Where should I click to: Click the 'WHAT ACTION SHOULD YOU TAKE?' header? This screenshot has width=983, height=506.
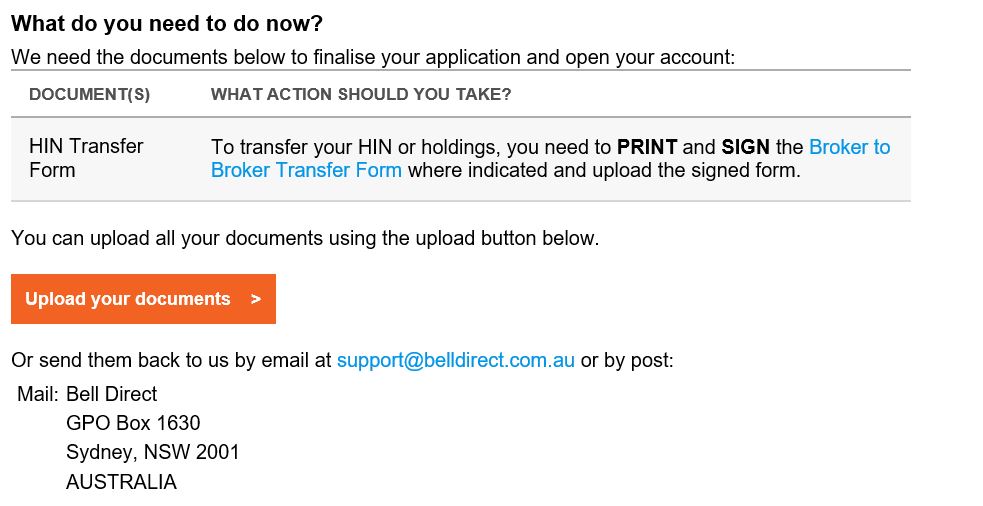[x=361, y=95]
